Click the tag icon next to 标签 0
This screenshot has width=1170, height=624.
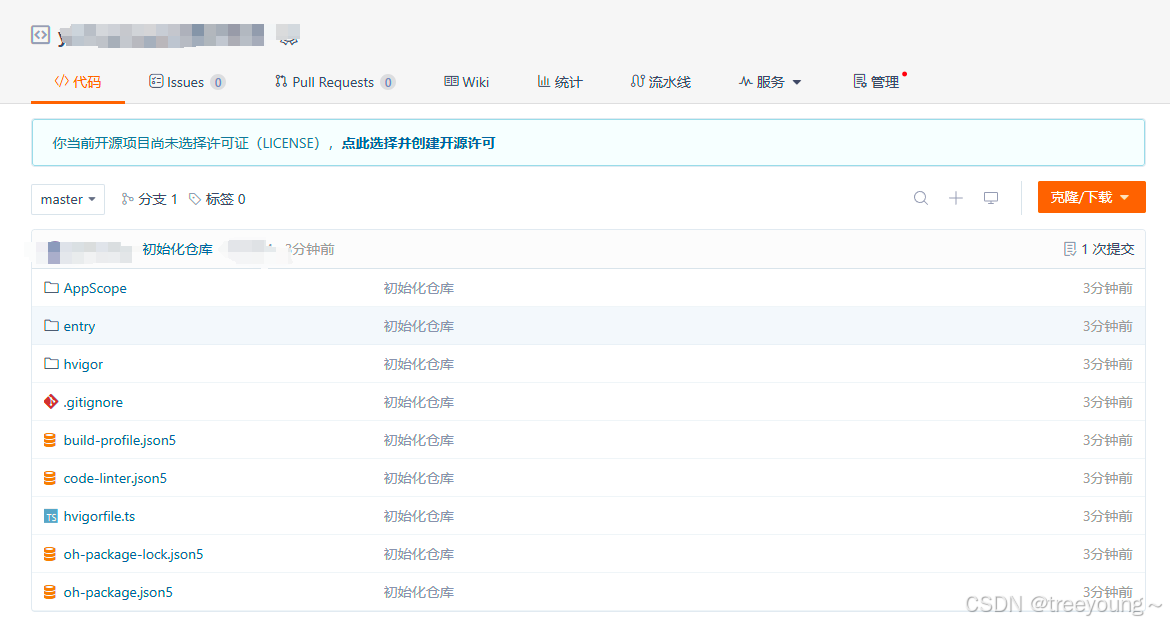coord(195,199)
